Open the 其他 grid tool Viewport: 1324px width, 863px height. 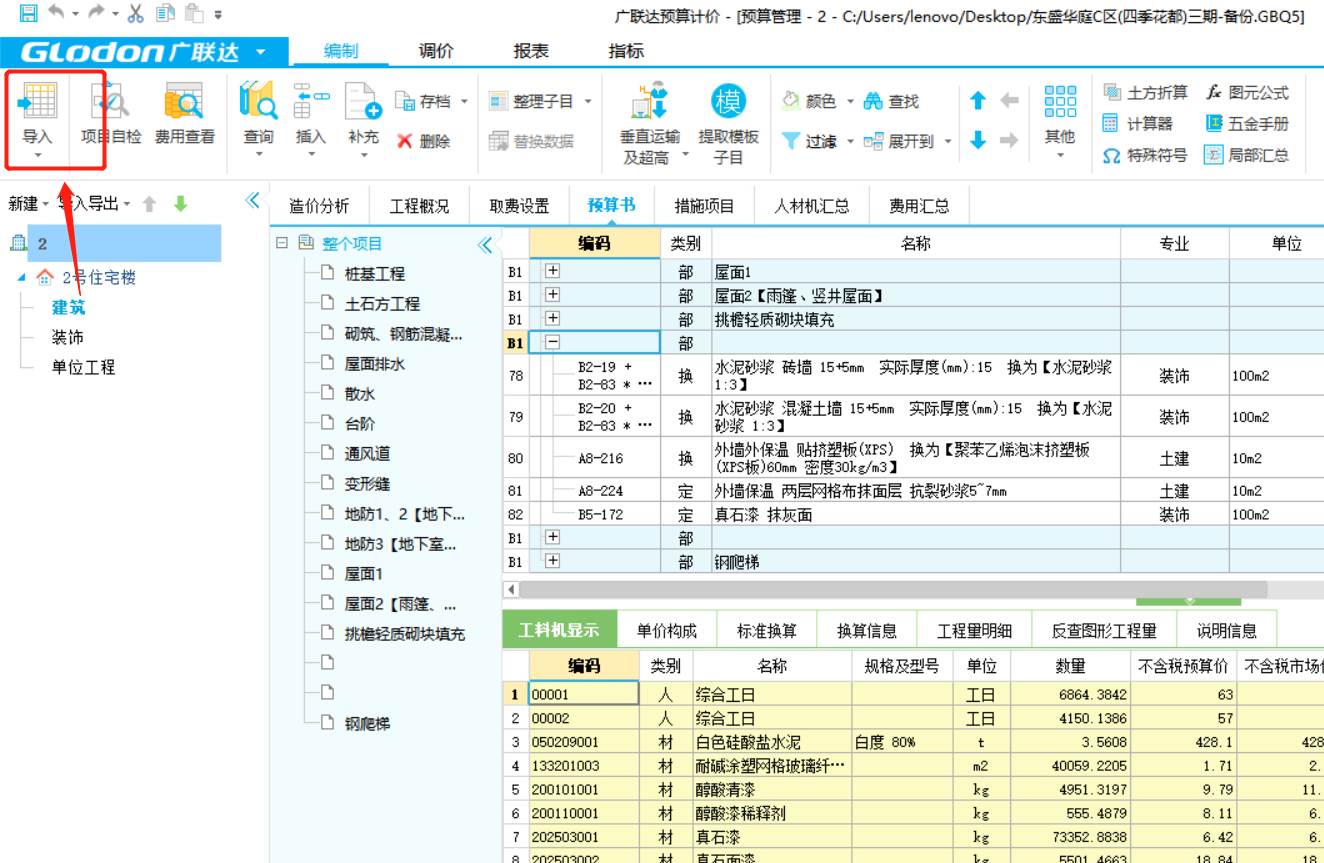(1060, 120)
